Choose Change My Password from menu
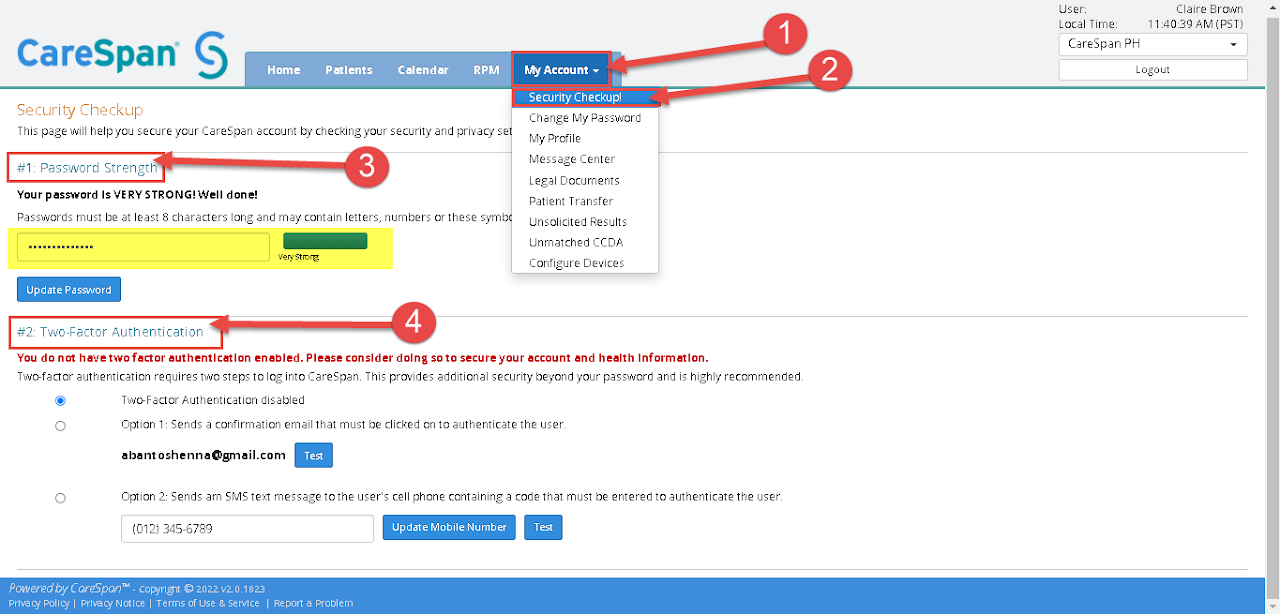This screenshot has width=1280, height=614. [585, 118]
